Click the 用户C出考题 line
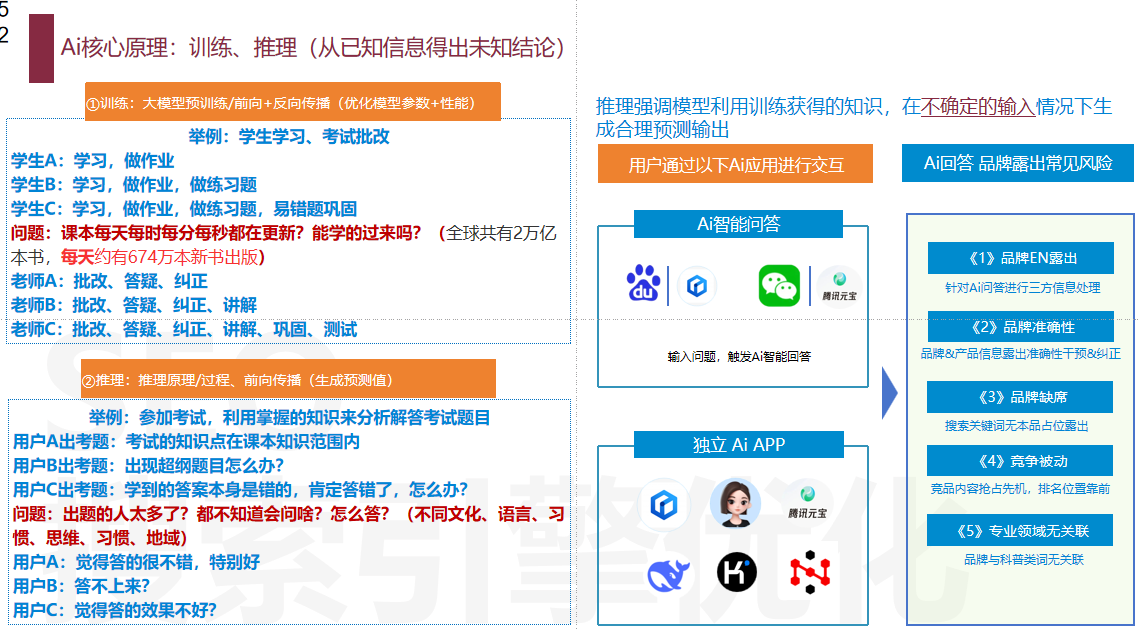 (x=240, y=489)
